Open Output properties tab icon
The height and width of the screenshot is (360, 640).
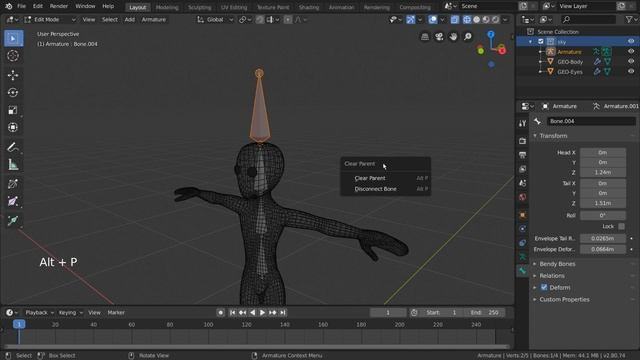click(x=522, y=155)
